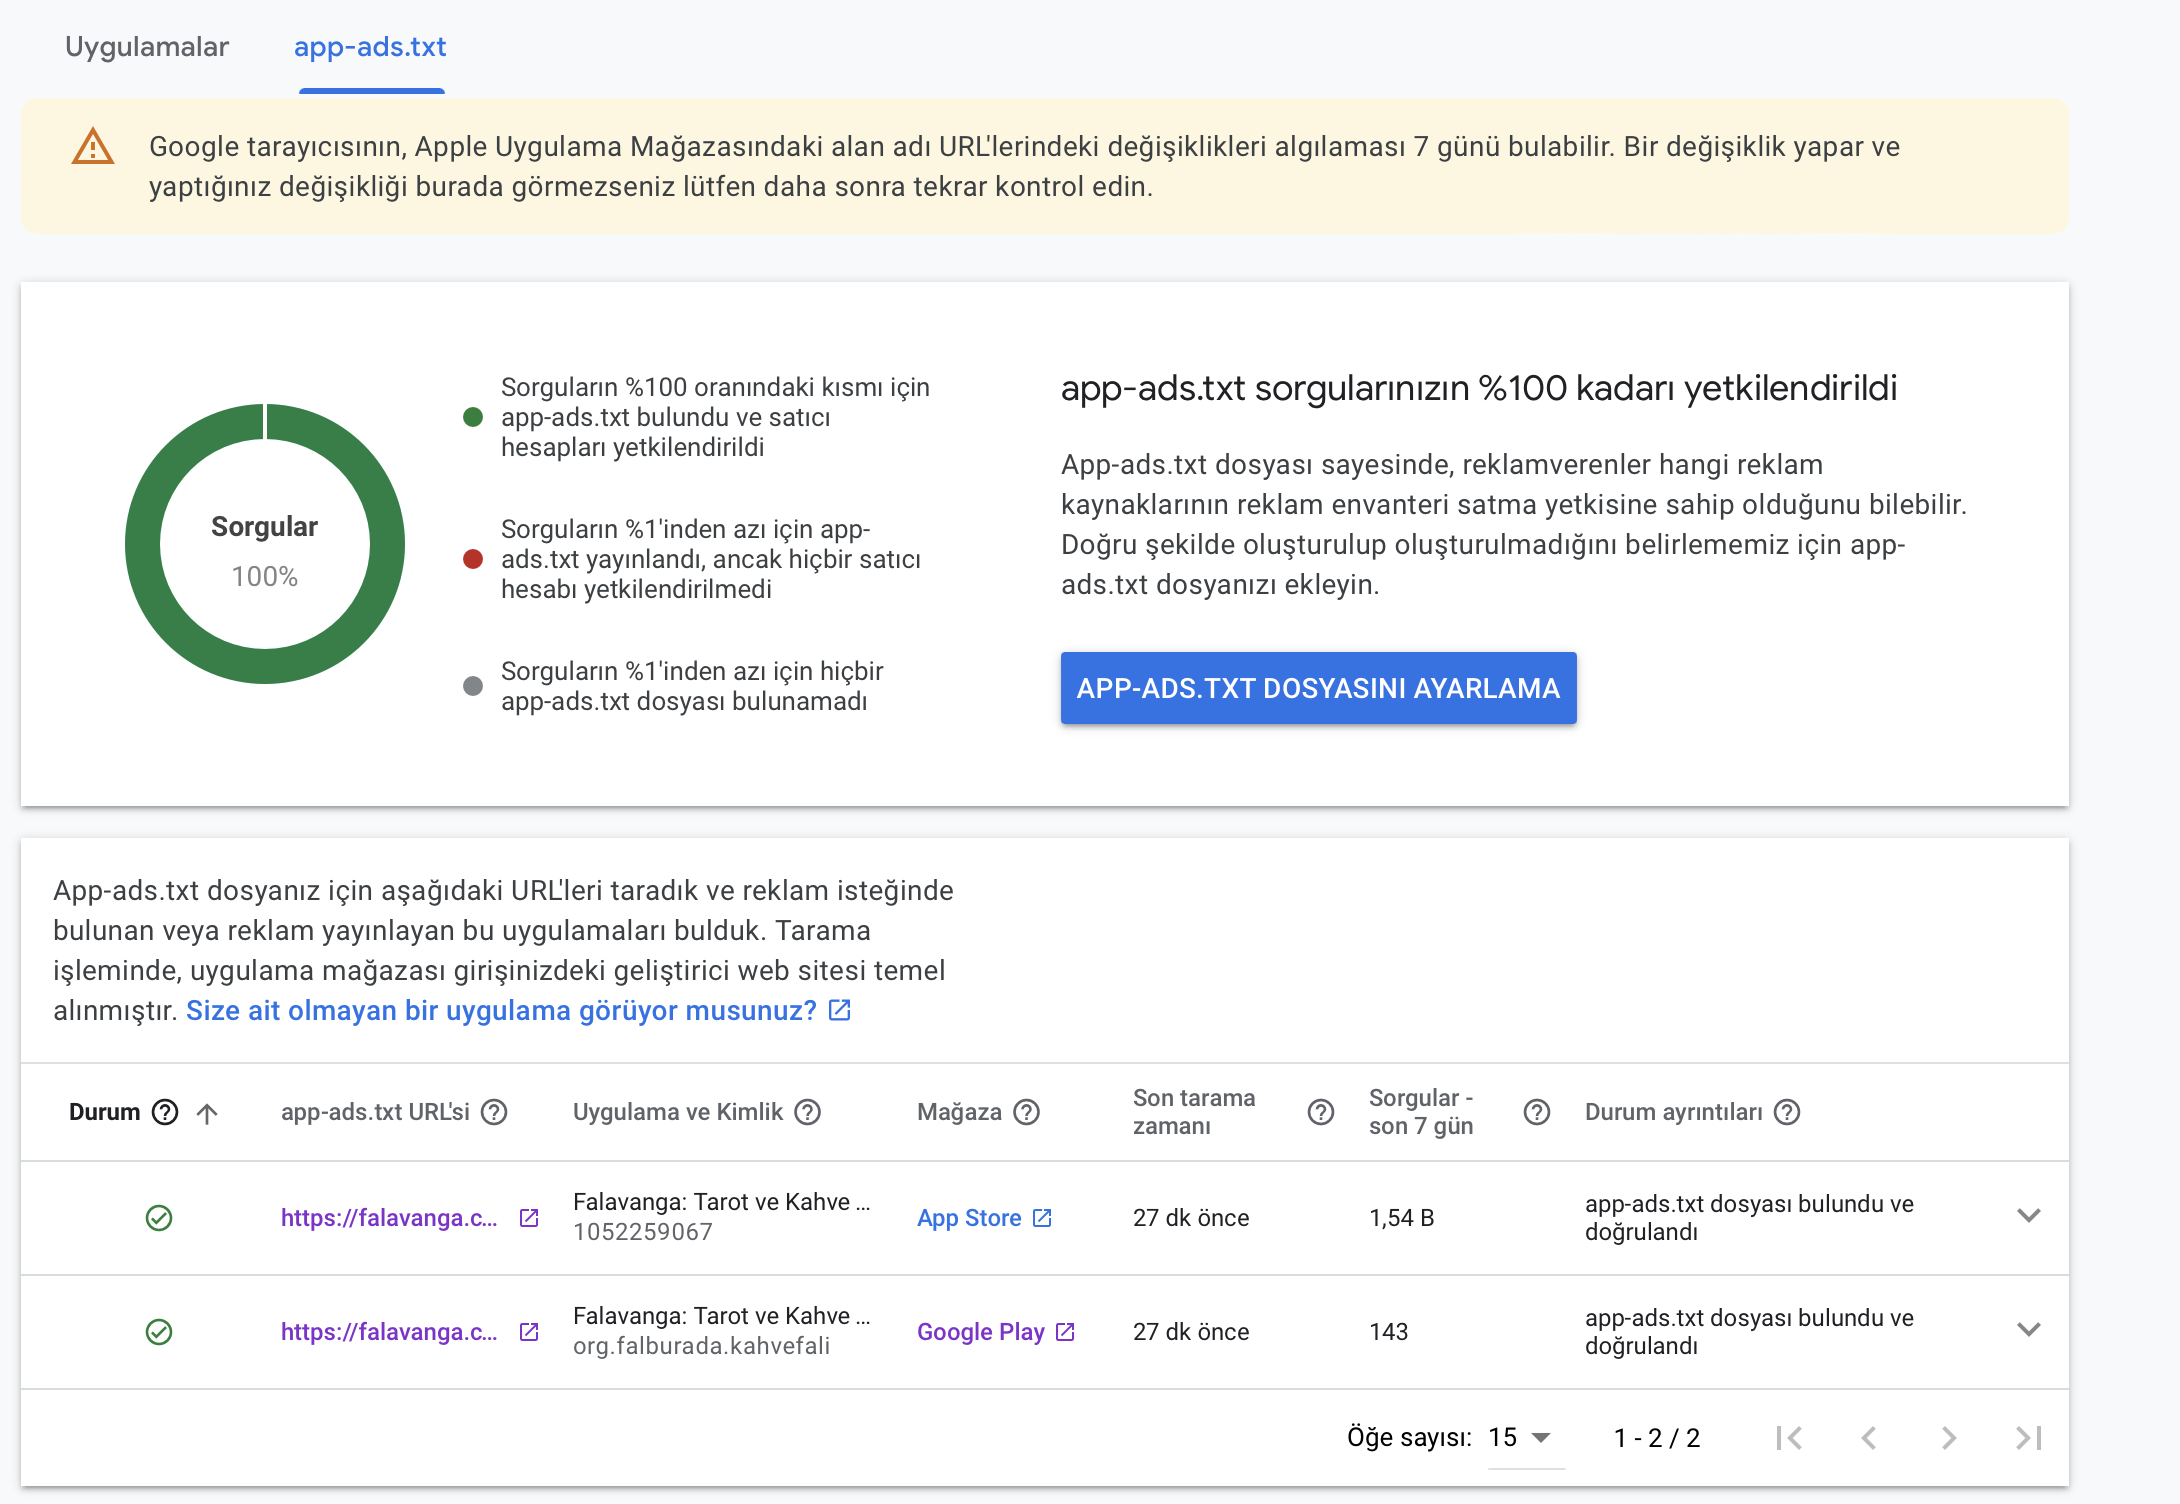2180x1504 pixels.
Task: Click the green legend dot for yetkilendirildi
Action: coord(473,417)
